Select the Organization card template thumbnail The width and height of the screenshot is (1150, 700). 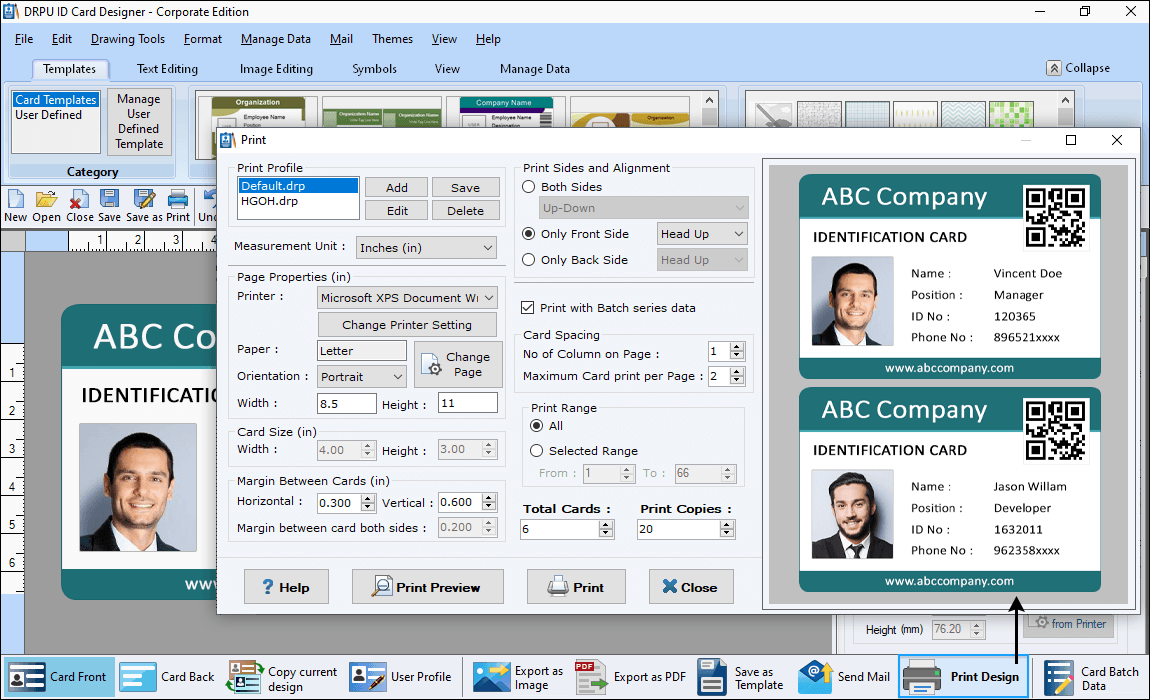point(258,112)
